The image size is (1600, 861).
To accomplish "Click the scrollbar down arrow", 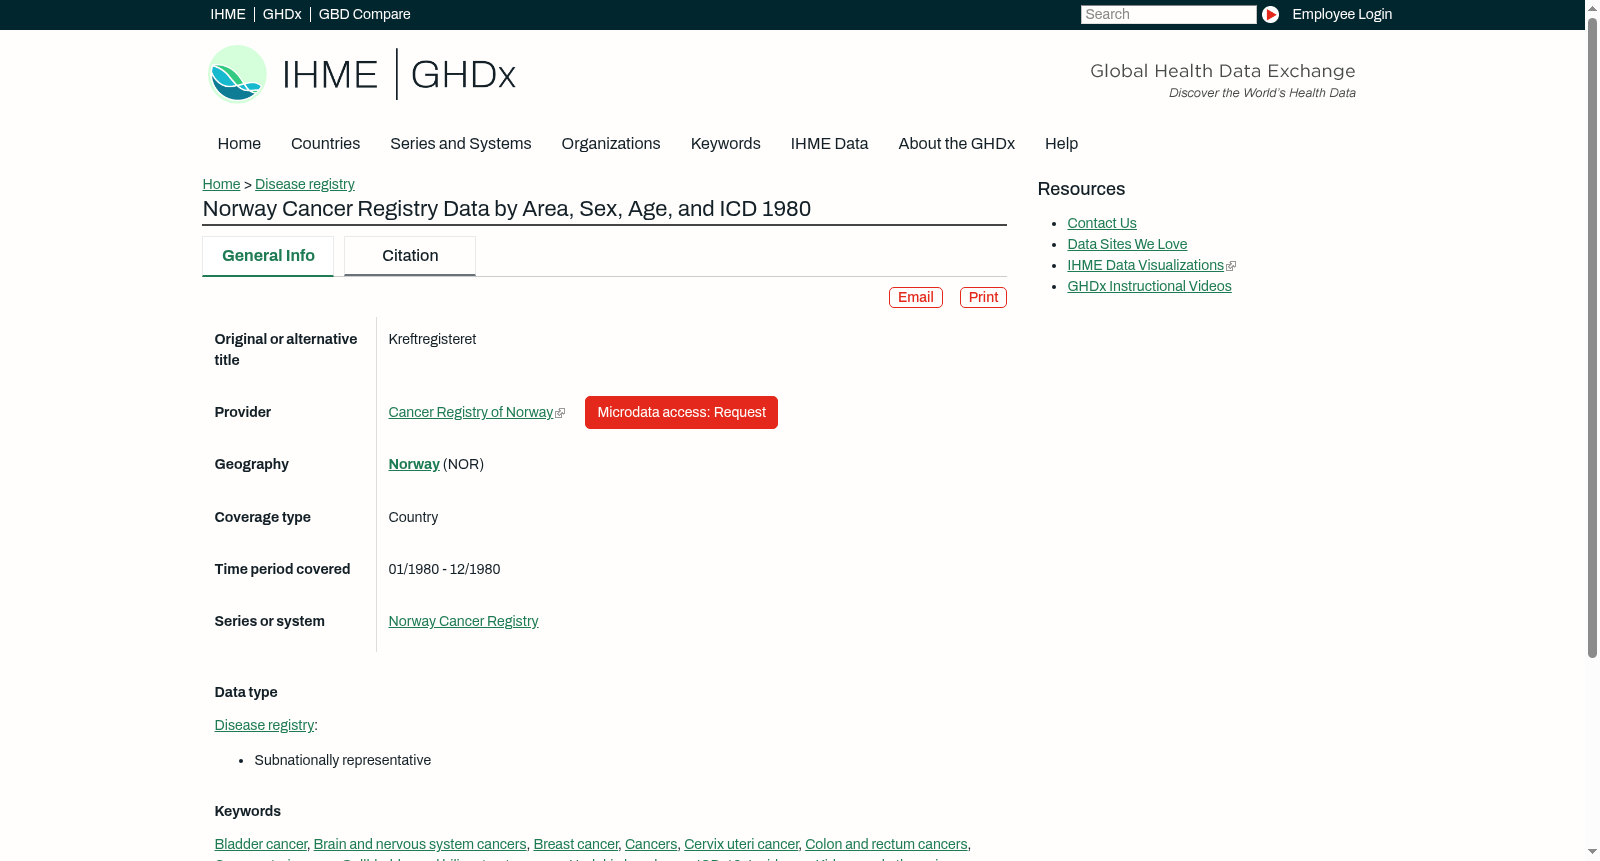I will [x=1592, y=852].
